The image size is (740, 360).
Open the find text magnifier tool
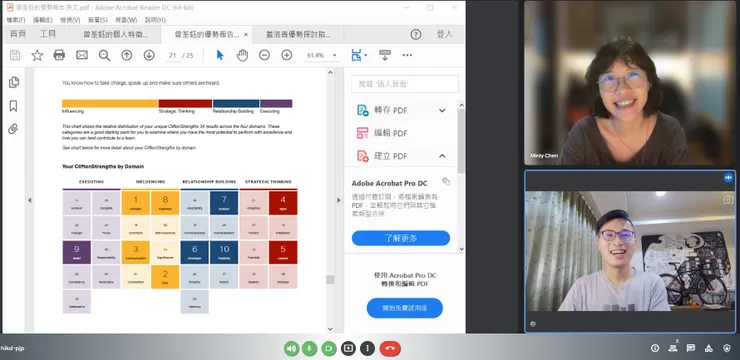click(104, 55)
